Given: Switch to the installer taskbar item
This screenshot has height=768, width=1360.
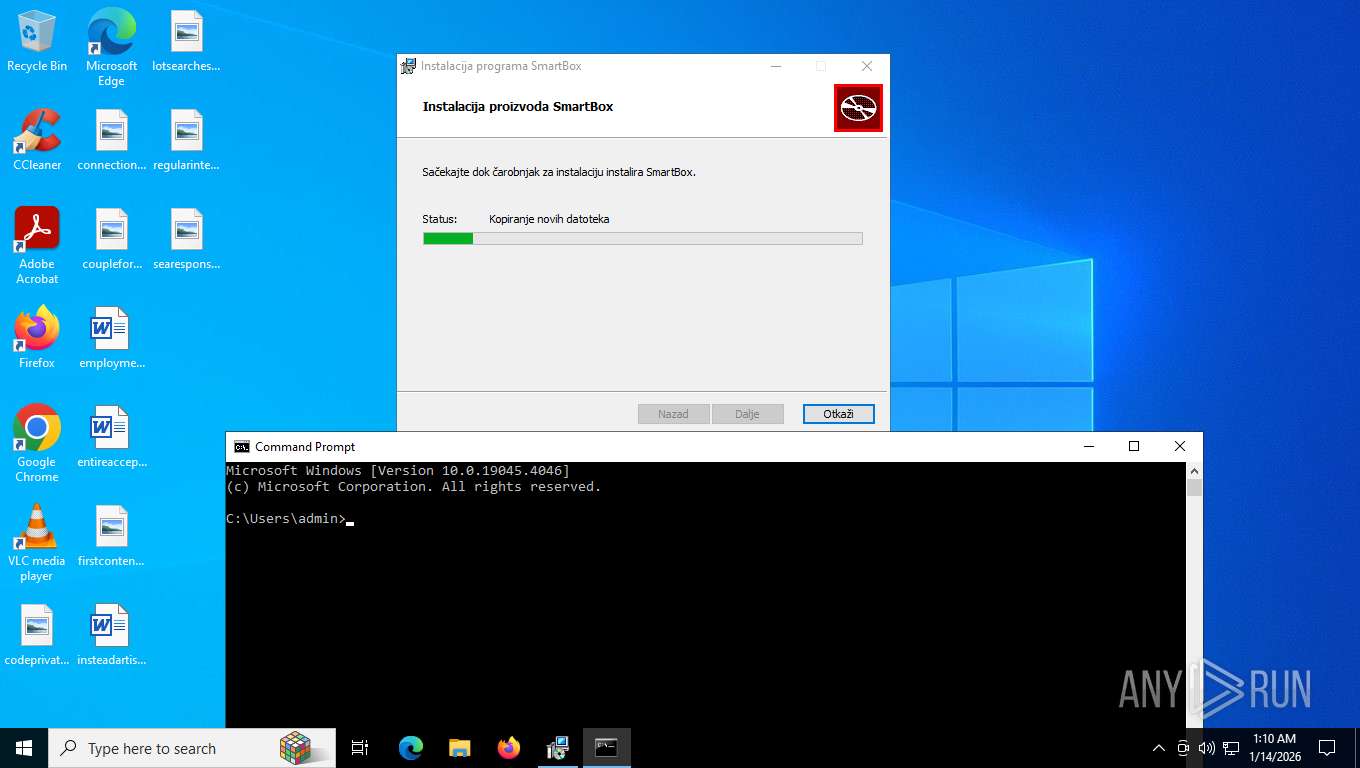Looking at the screenshot, I should [x=558, y=748].
